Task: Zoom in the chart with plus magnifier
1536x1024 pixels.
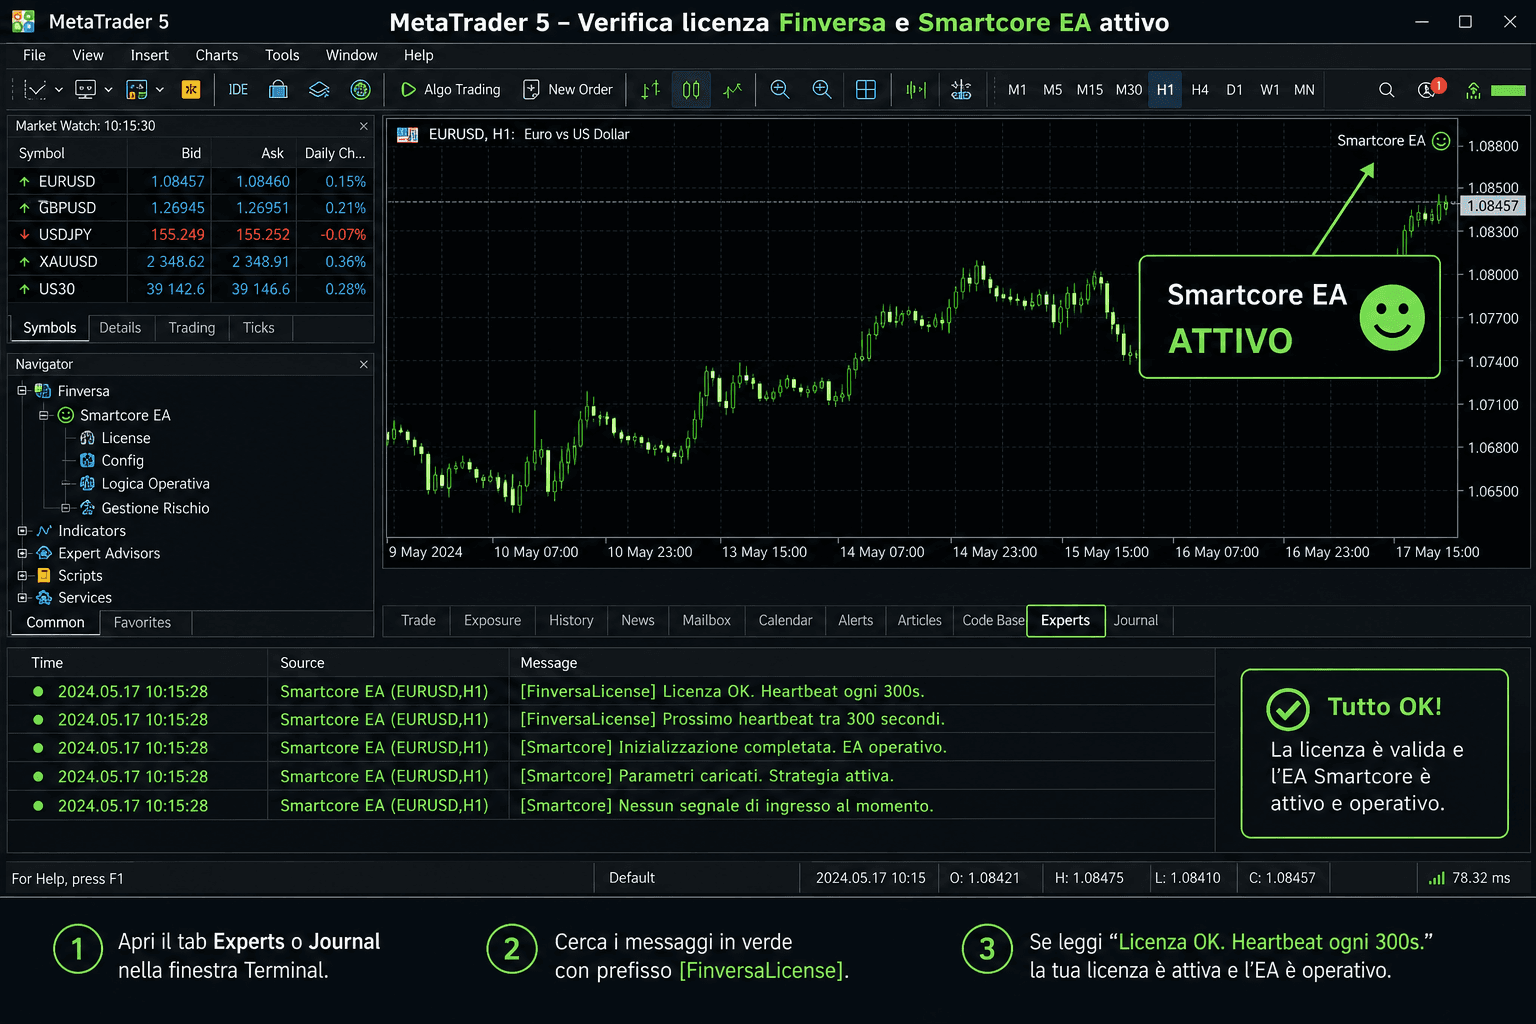Action: click(x=822, y=90)
